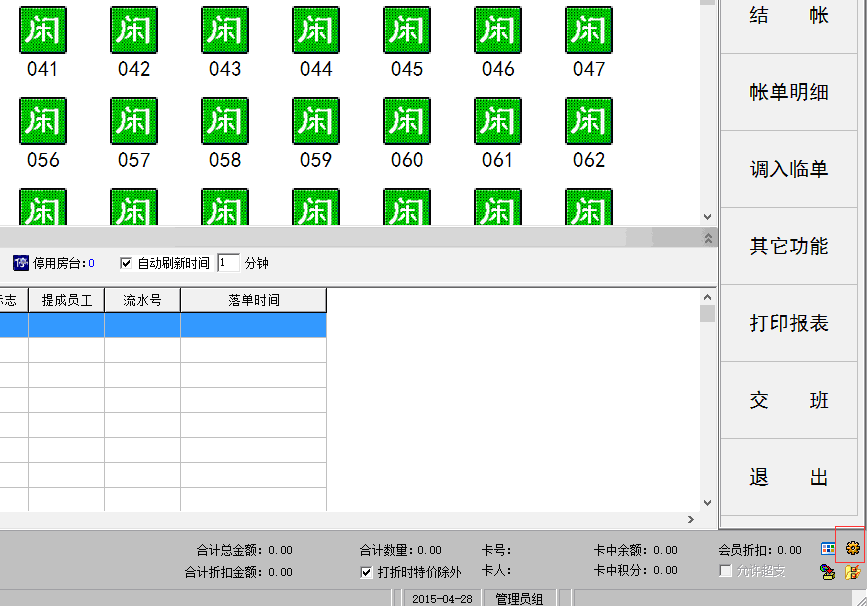Viewport: 867px width, 606px height.
Task: Click the gear settings icon
Action: coord(852,548)
